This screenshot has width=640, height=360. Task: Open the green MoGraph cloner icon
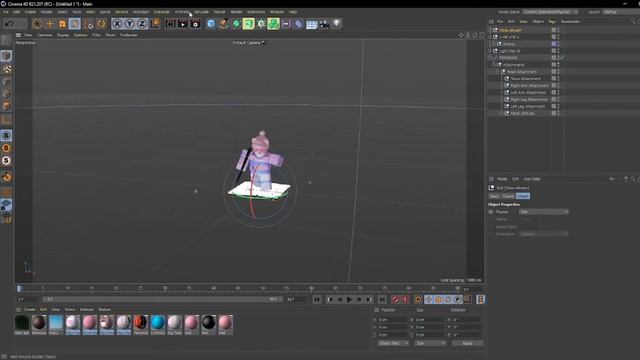pos(273,24)
